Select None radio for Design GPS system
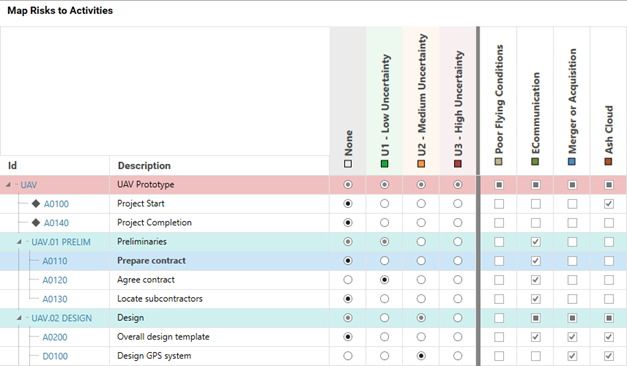This screenshot has width=627, height=366. (x=348, y=356)
